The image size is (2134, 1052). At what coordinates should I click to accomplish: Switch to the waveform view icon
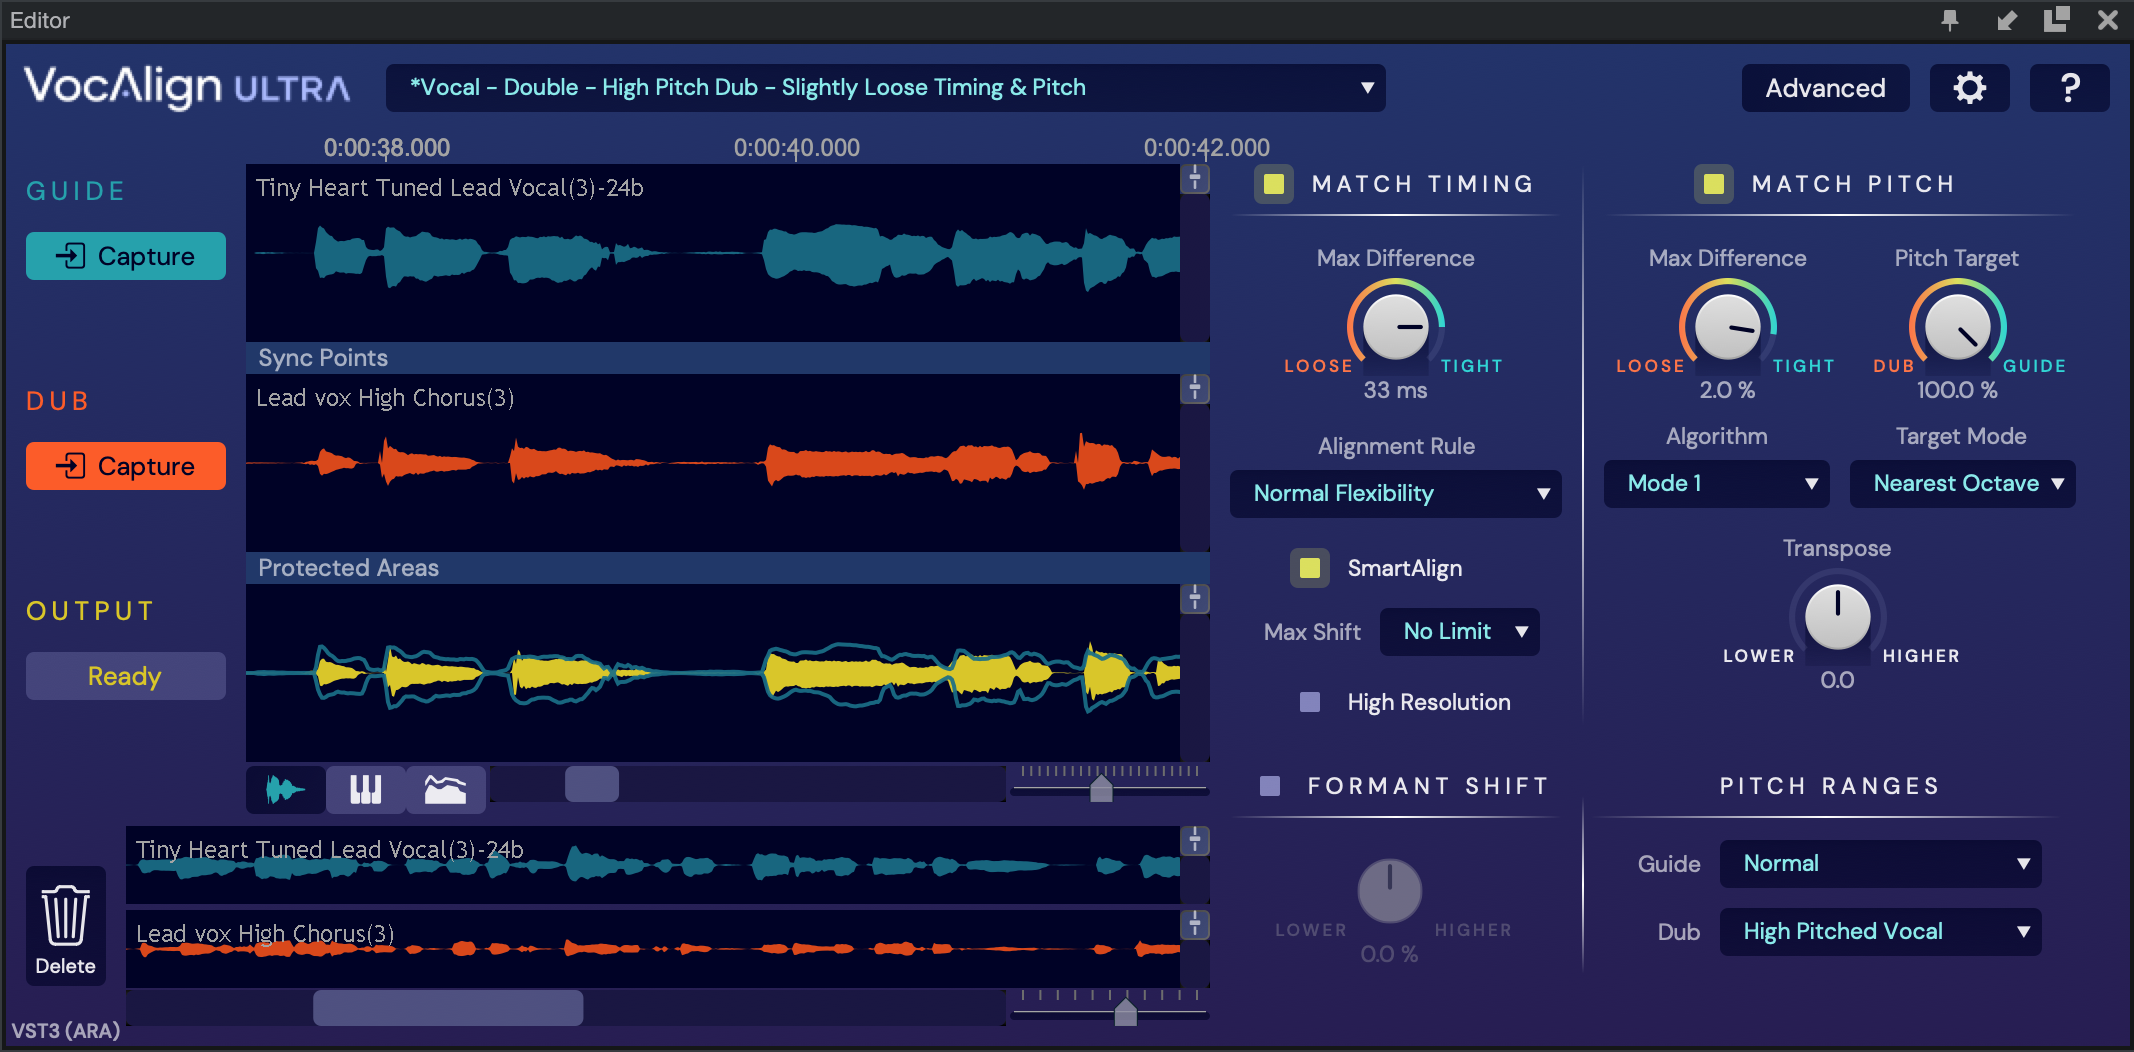[285, 790]
